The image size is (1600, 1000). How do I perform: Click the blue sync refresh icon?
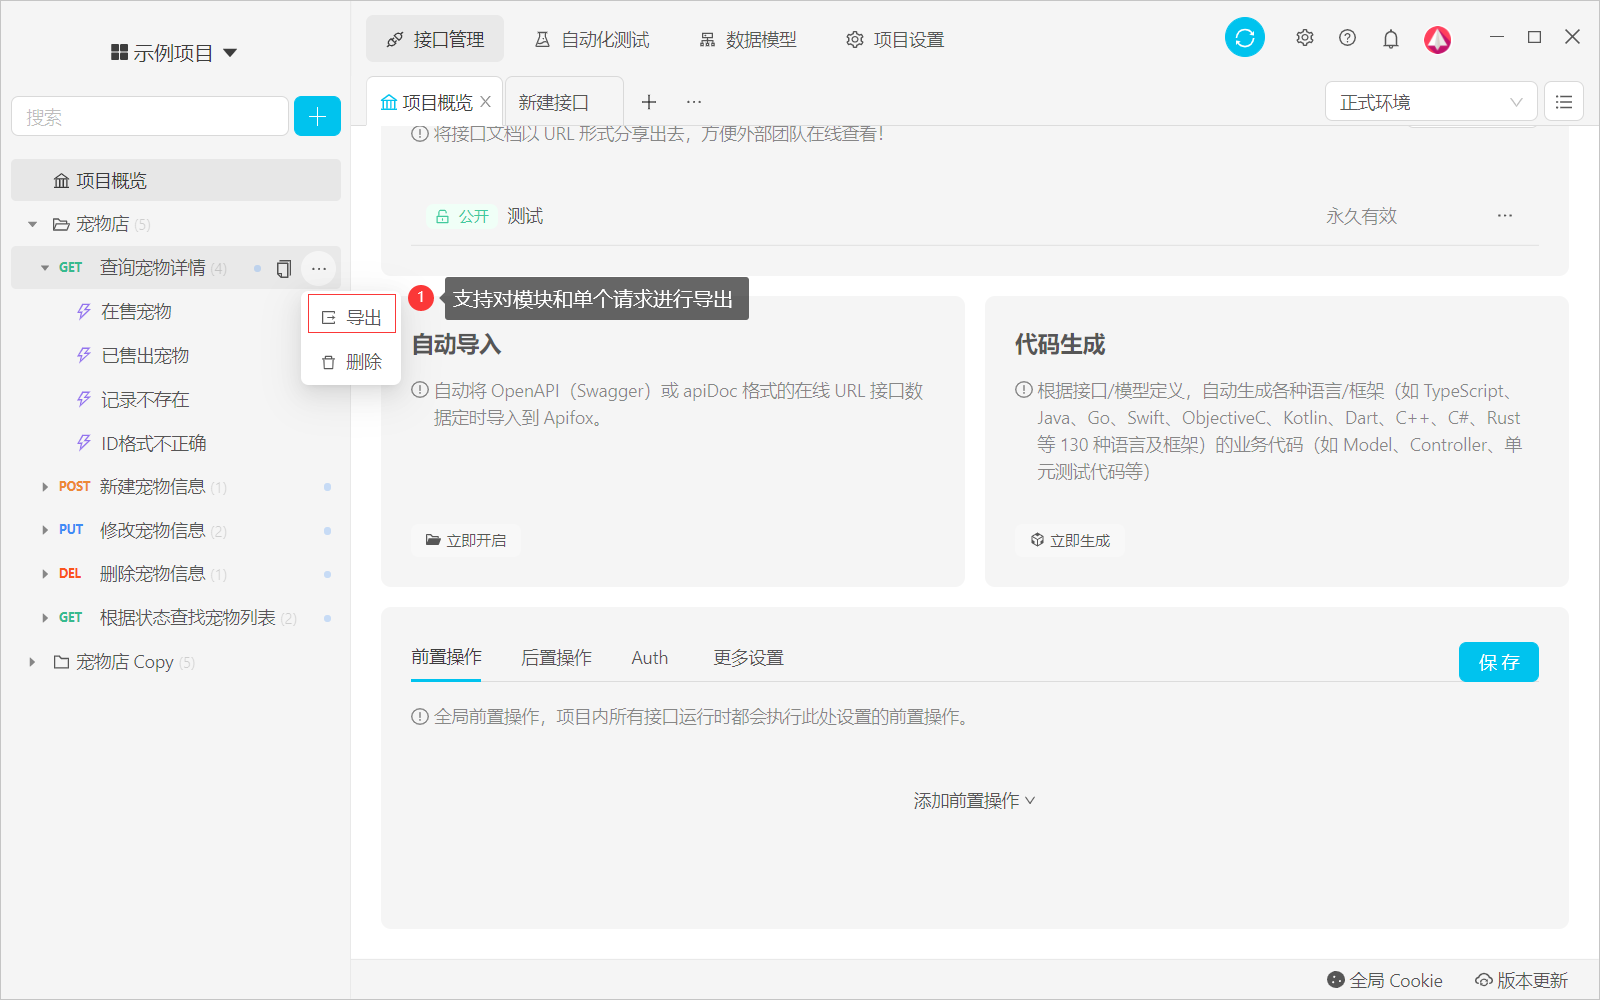1245,38
